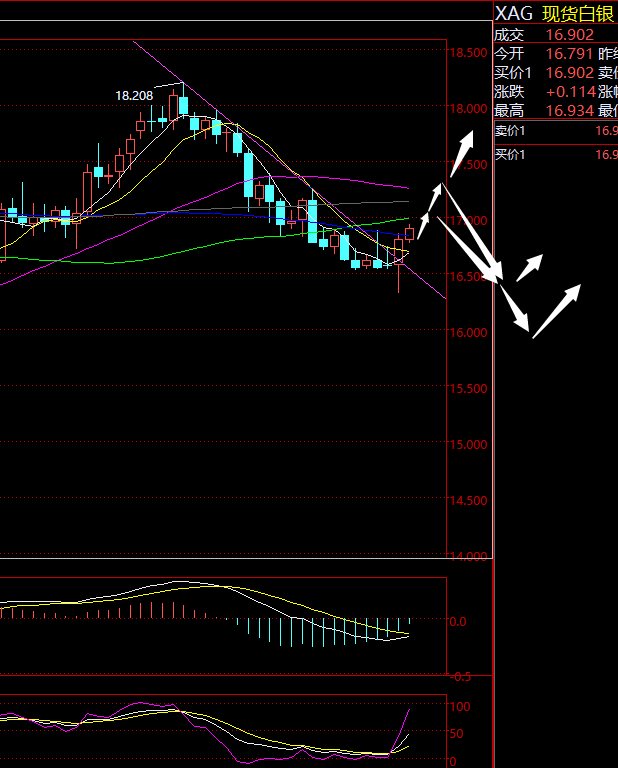Select the long lower-wick candle below 16.500
Viewport: 618px width, 768px height.
pos(399,264)
